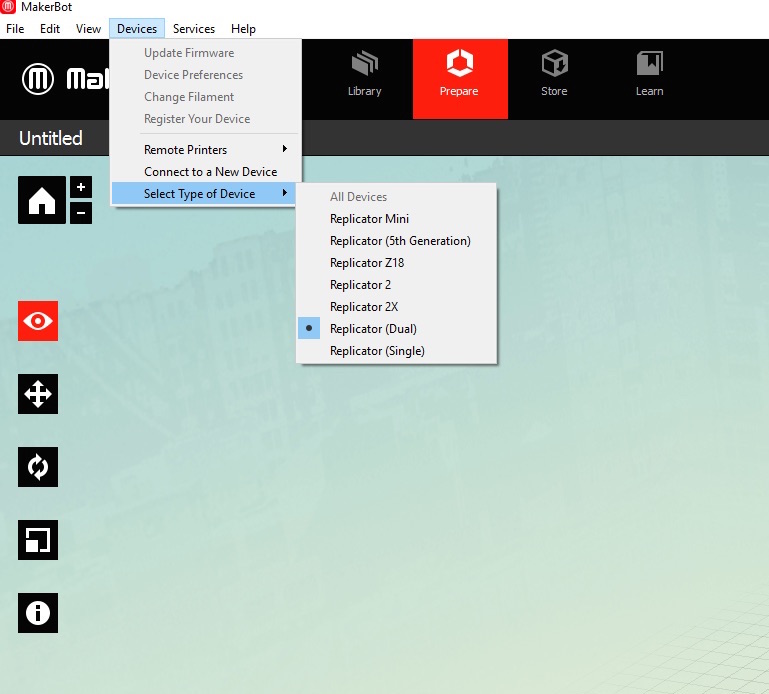This screenshot has width=769, height=694.
Task: Select Replicator (5th Generation) device type
Action: 397,241
